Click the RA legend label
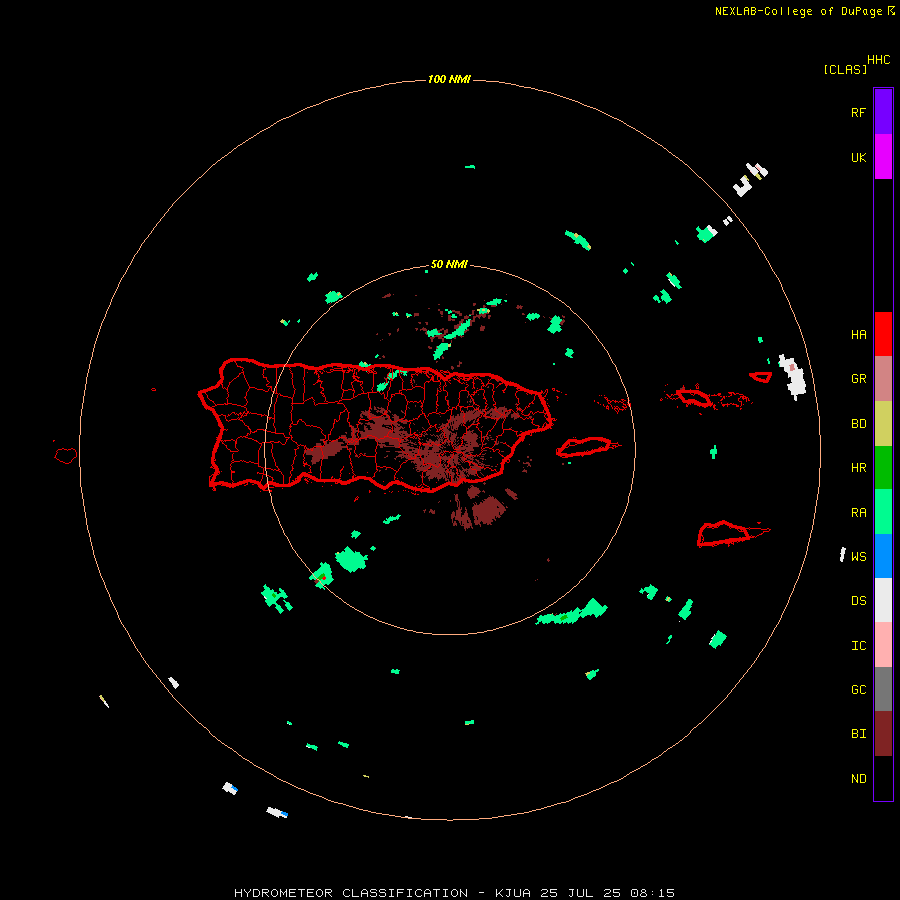This screenshot has width=900, height=900. [858, 513]
